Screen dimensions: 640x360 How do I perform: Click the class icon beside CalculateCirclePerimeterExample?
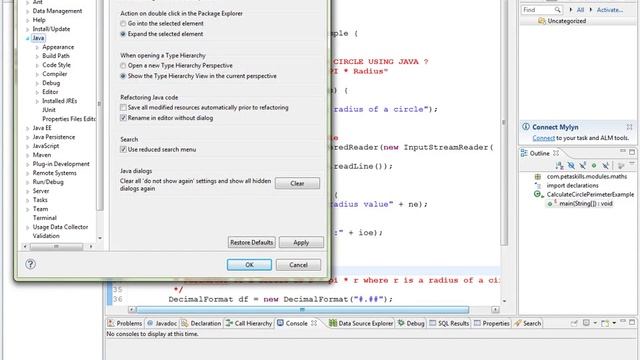click(538, 195)
